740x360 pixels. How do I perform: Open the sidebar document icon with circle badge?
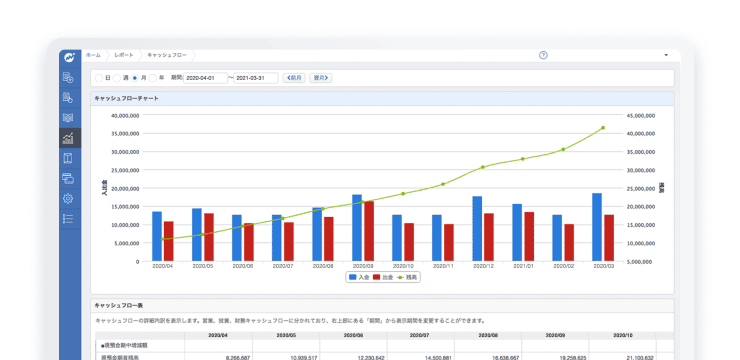point(68,98)
